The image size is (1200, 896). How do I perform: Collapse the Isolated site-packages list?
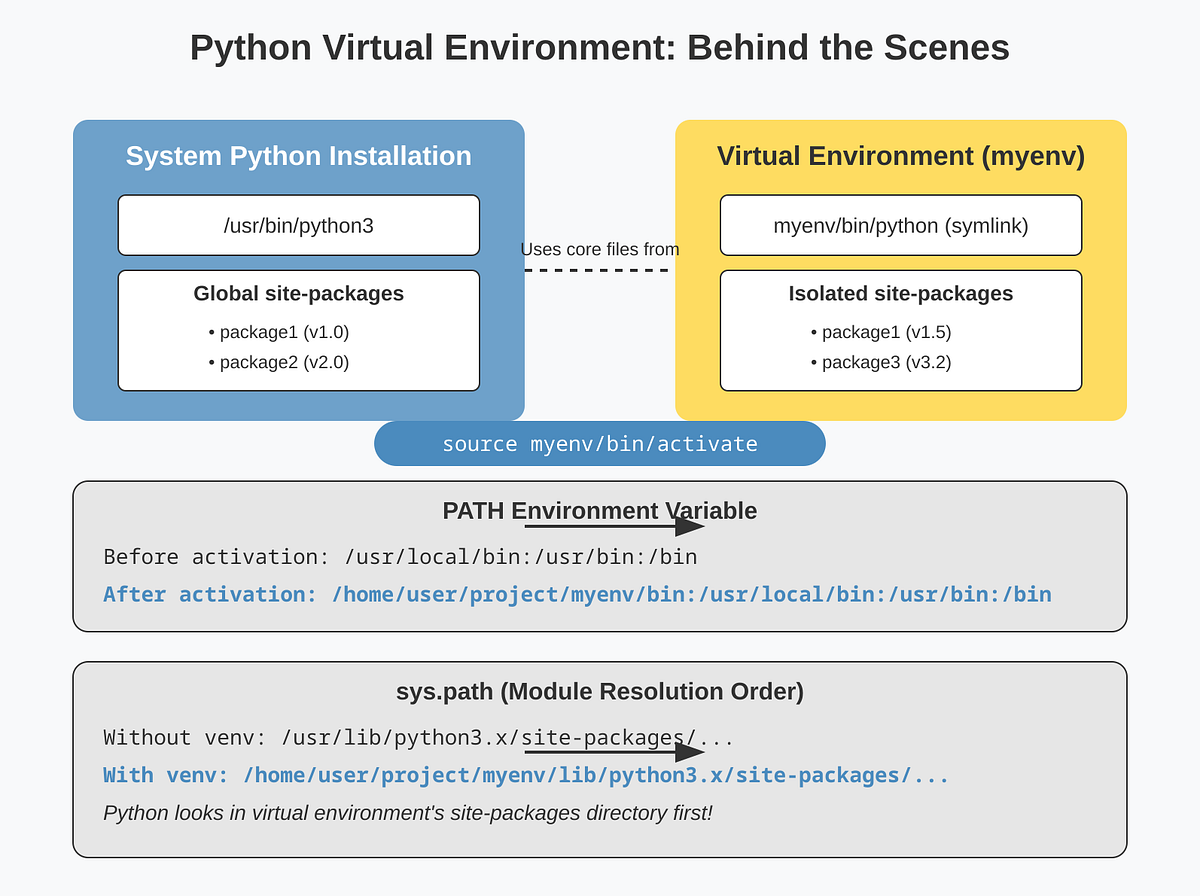point(899,293)
